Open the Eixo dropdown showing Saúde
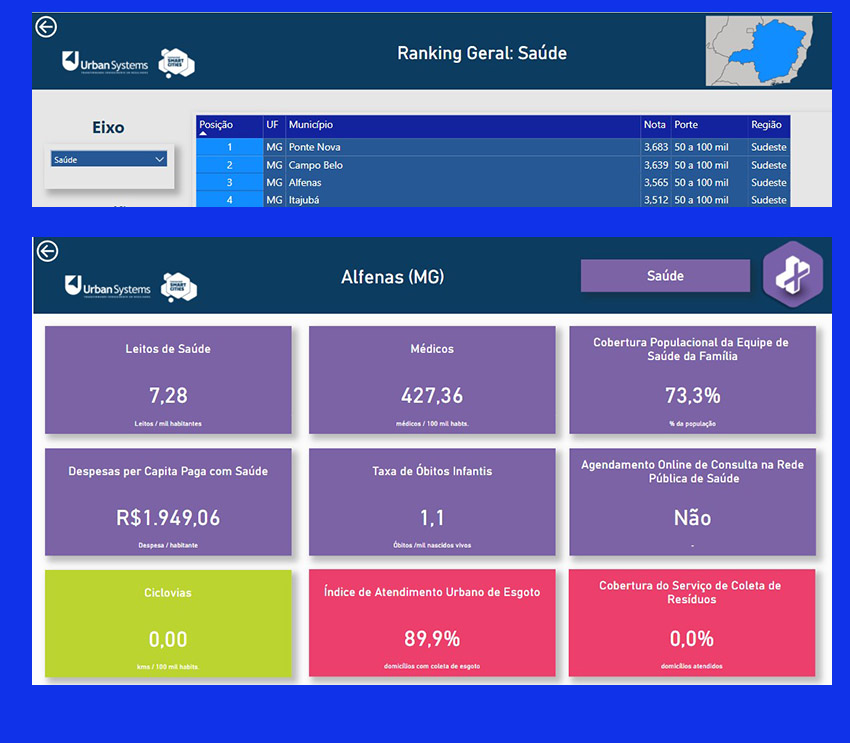 tap(109, 159)
